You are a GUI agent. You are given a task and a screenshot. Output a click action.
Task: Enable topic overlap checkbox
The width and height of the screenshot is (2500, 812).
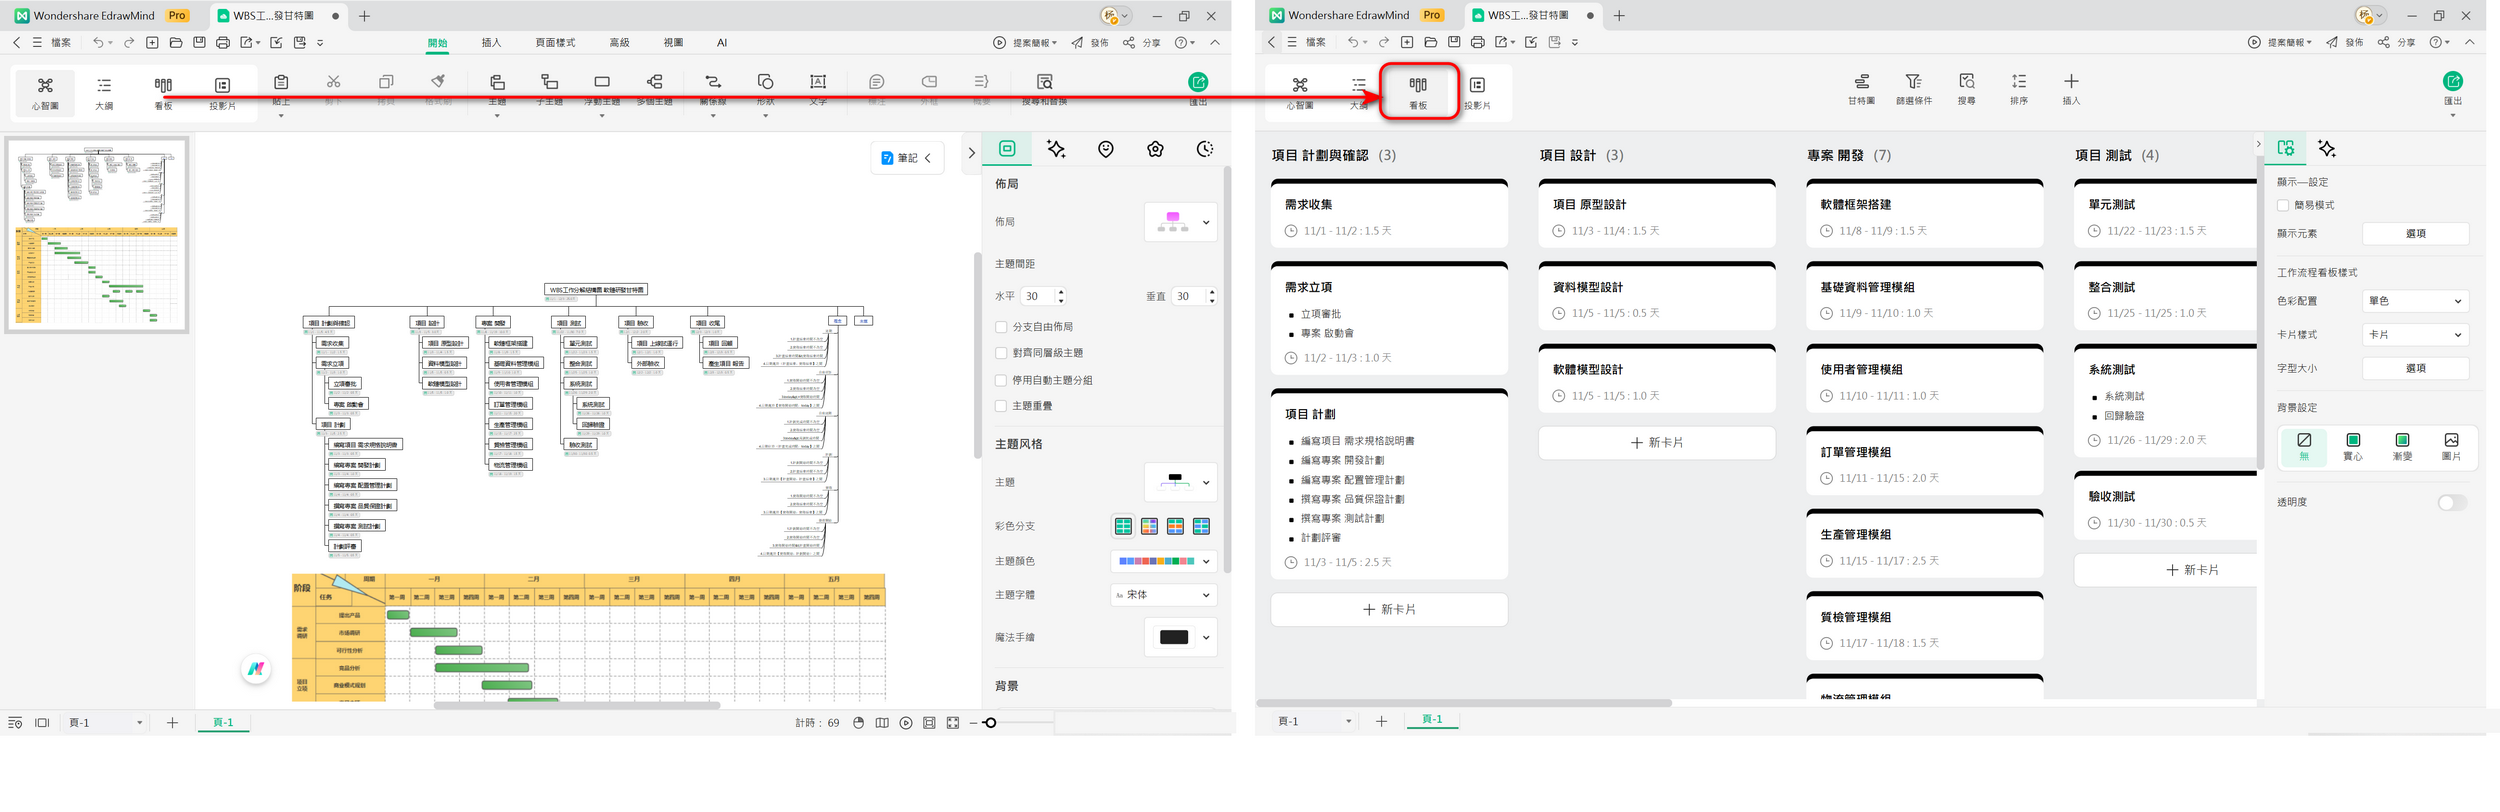pos(1001,406)
